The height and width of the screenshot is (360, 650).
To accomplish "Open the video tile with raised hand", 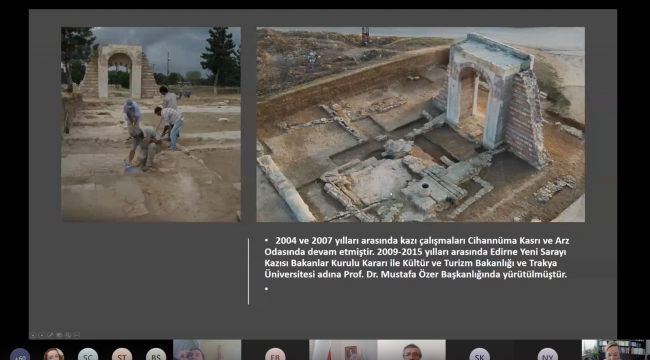I will 207,350.
